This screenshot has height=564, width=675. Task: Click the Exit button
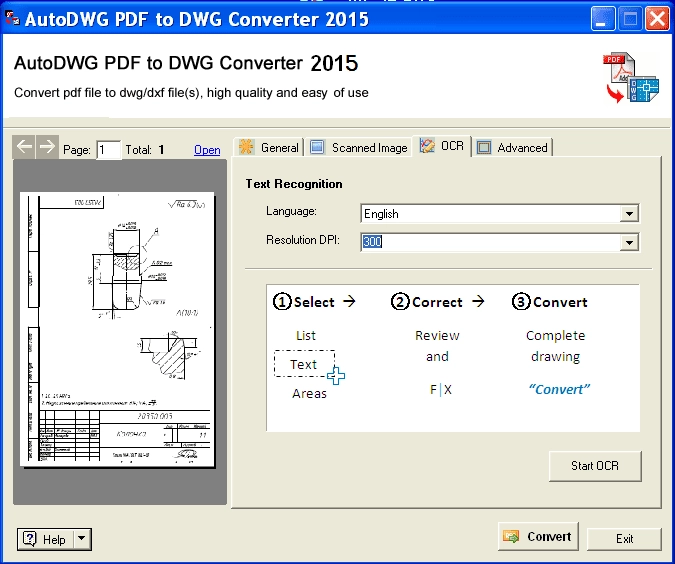pyautogui.click(x=624, y=539)
